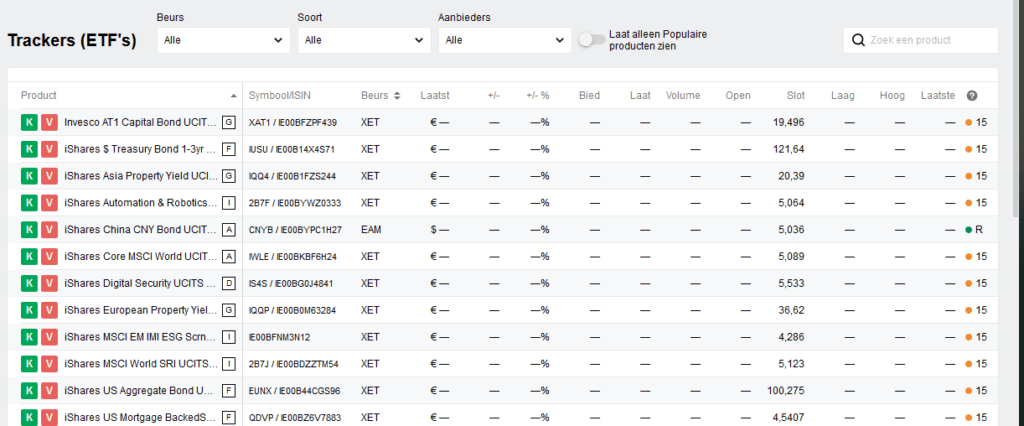Click the V button for iShares Digital Security

pyautogui.click(x=49, y=283)
